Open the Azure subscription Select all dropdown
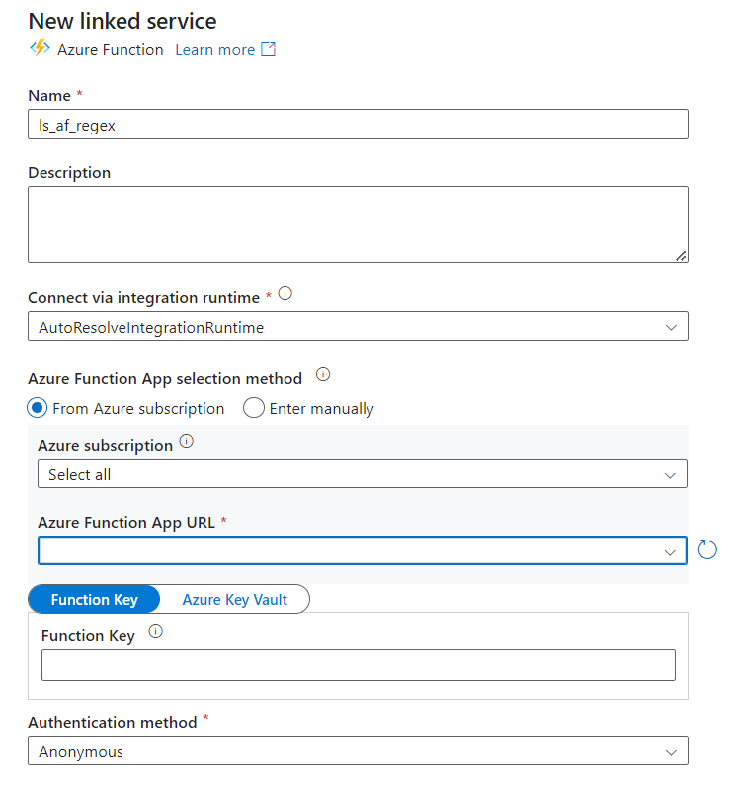743x794 pixels. pyautogui.click(x=363, y=474)
